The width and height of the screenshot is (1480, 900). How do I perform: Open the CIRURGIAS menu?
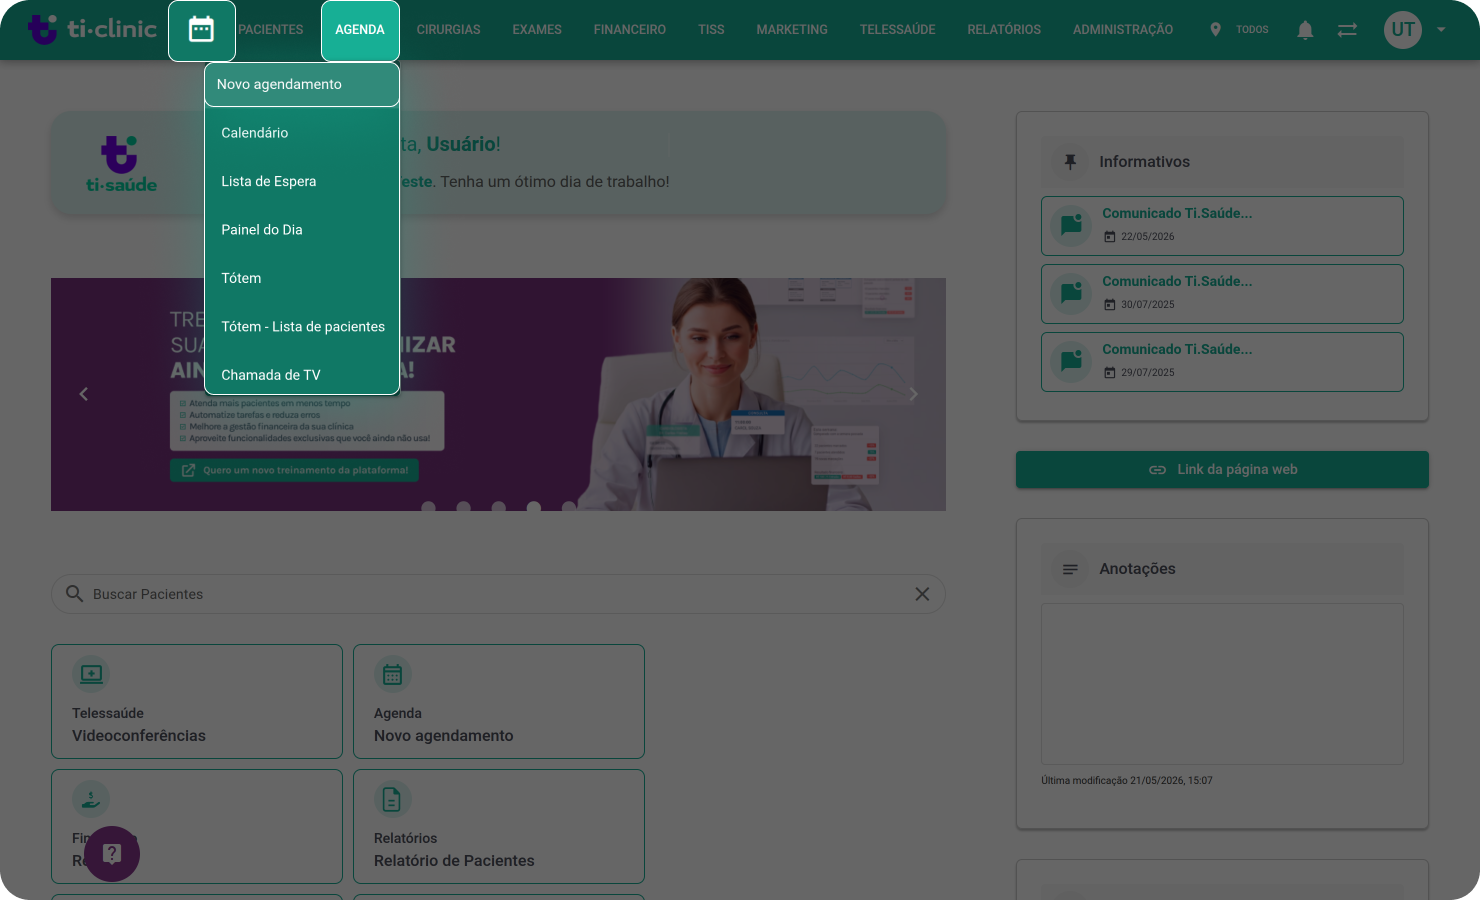(x=449, y=30)
